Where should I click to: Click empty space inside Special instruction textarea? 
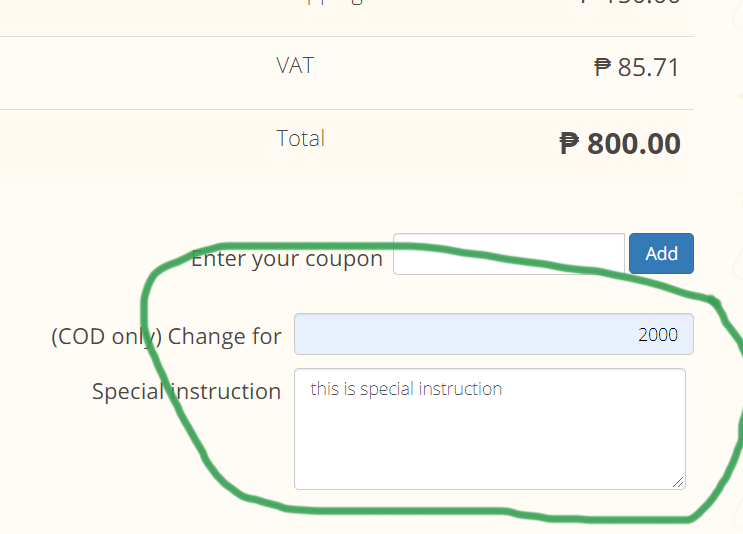(x=490, y=445)
